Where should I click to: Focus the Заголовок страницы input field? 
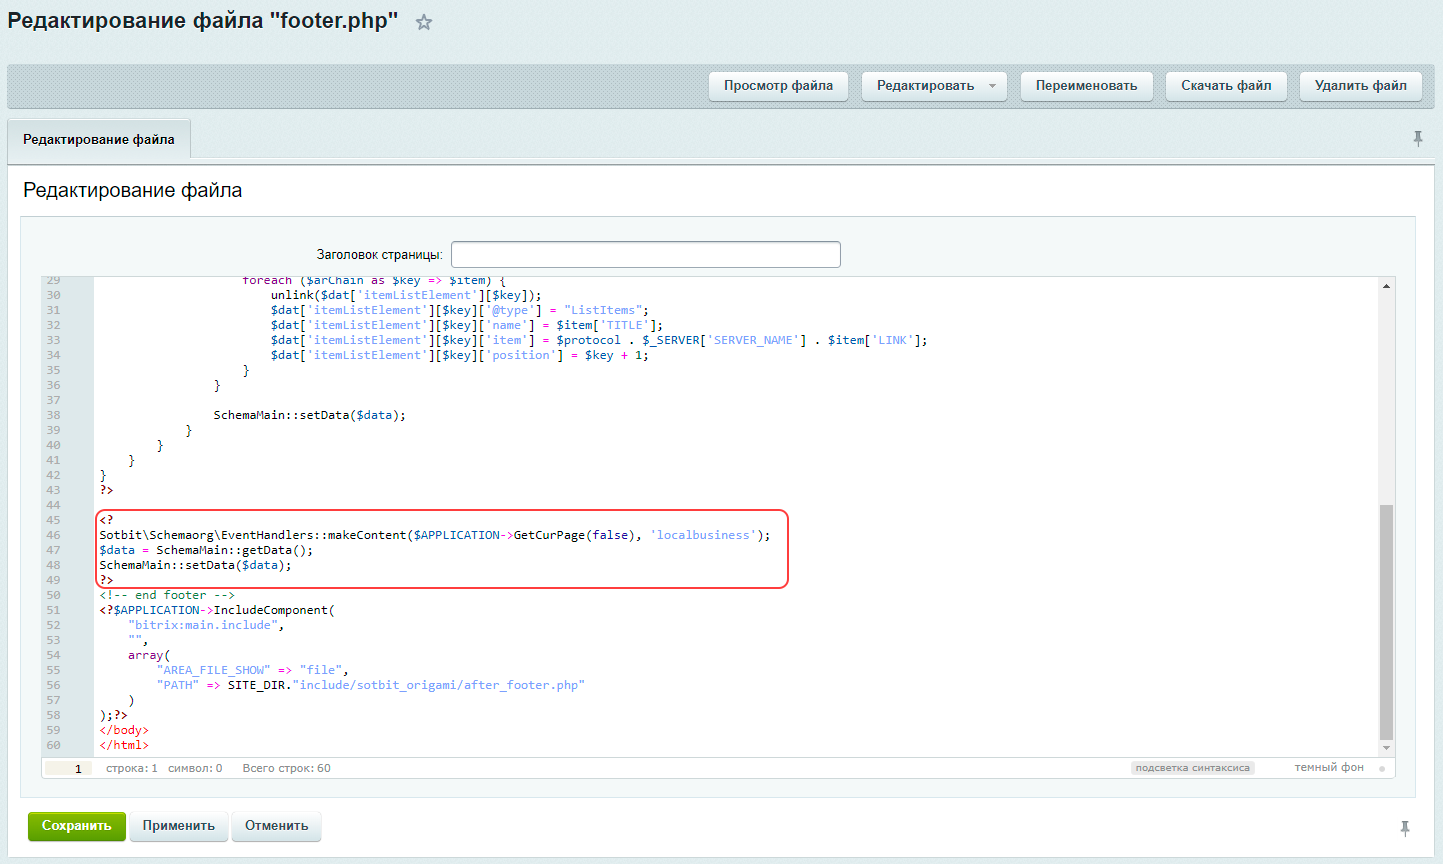point(646,255)
